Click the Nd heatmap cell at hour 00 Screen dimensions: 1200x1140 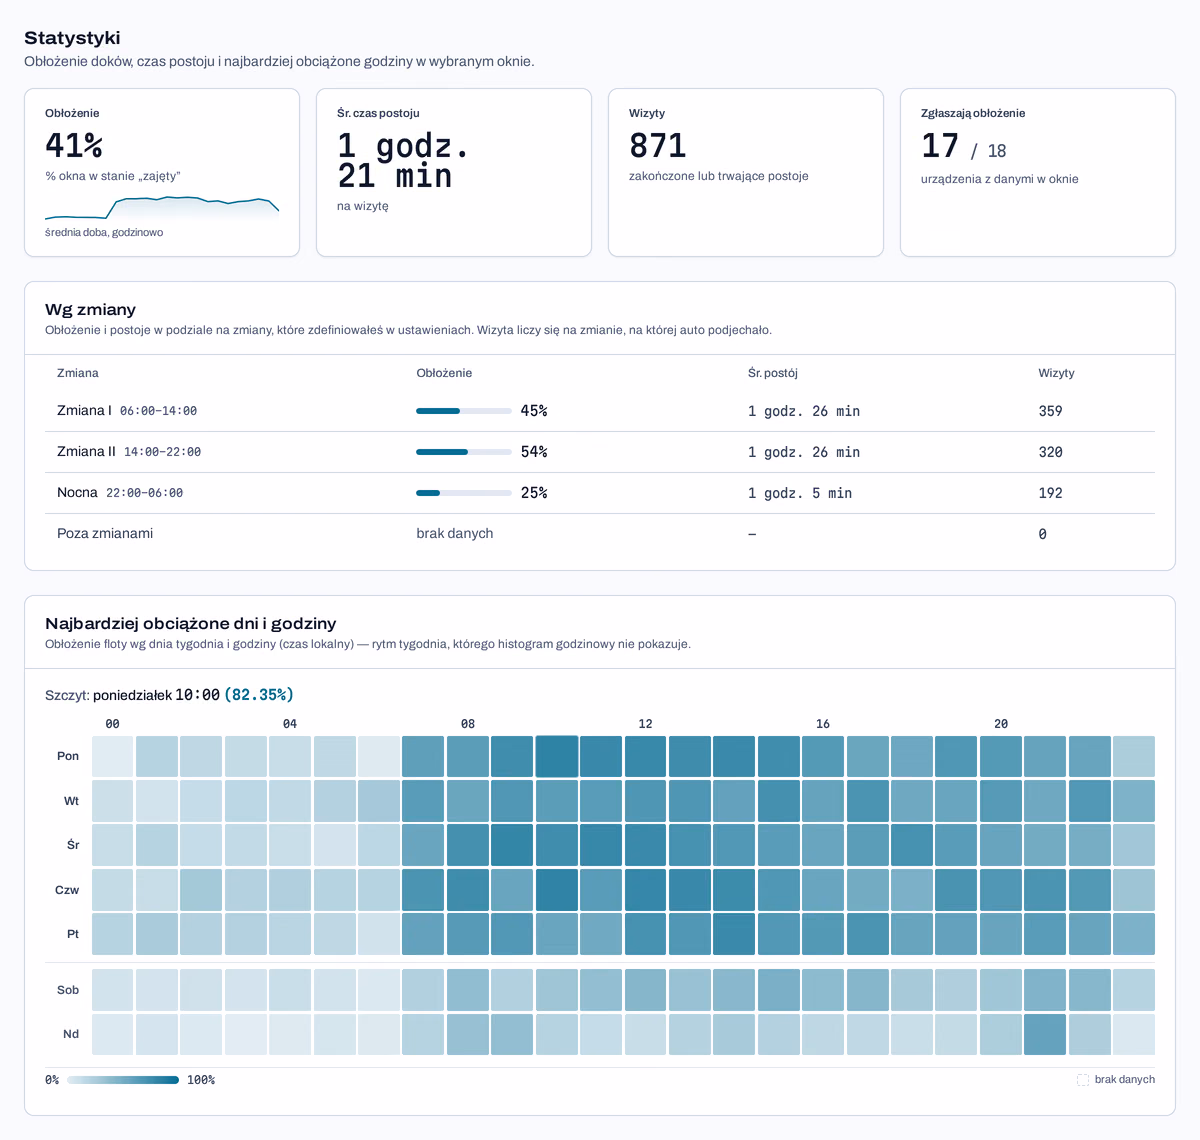[x=113, y=1034]
